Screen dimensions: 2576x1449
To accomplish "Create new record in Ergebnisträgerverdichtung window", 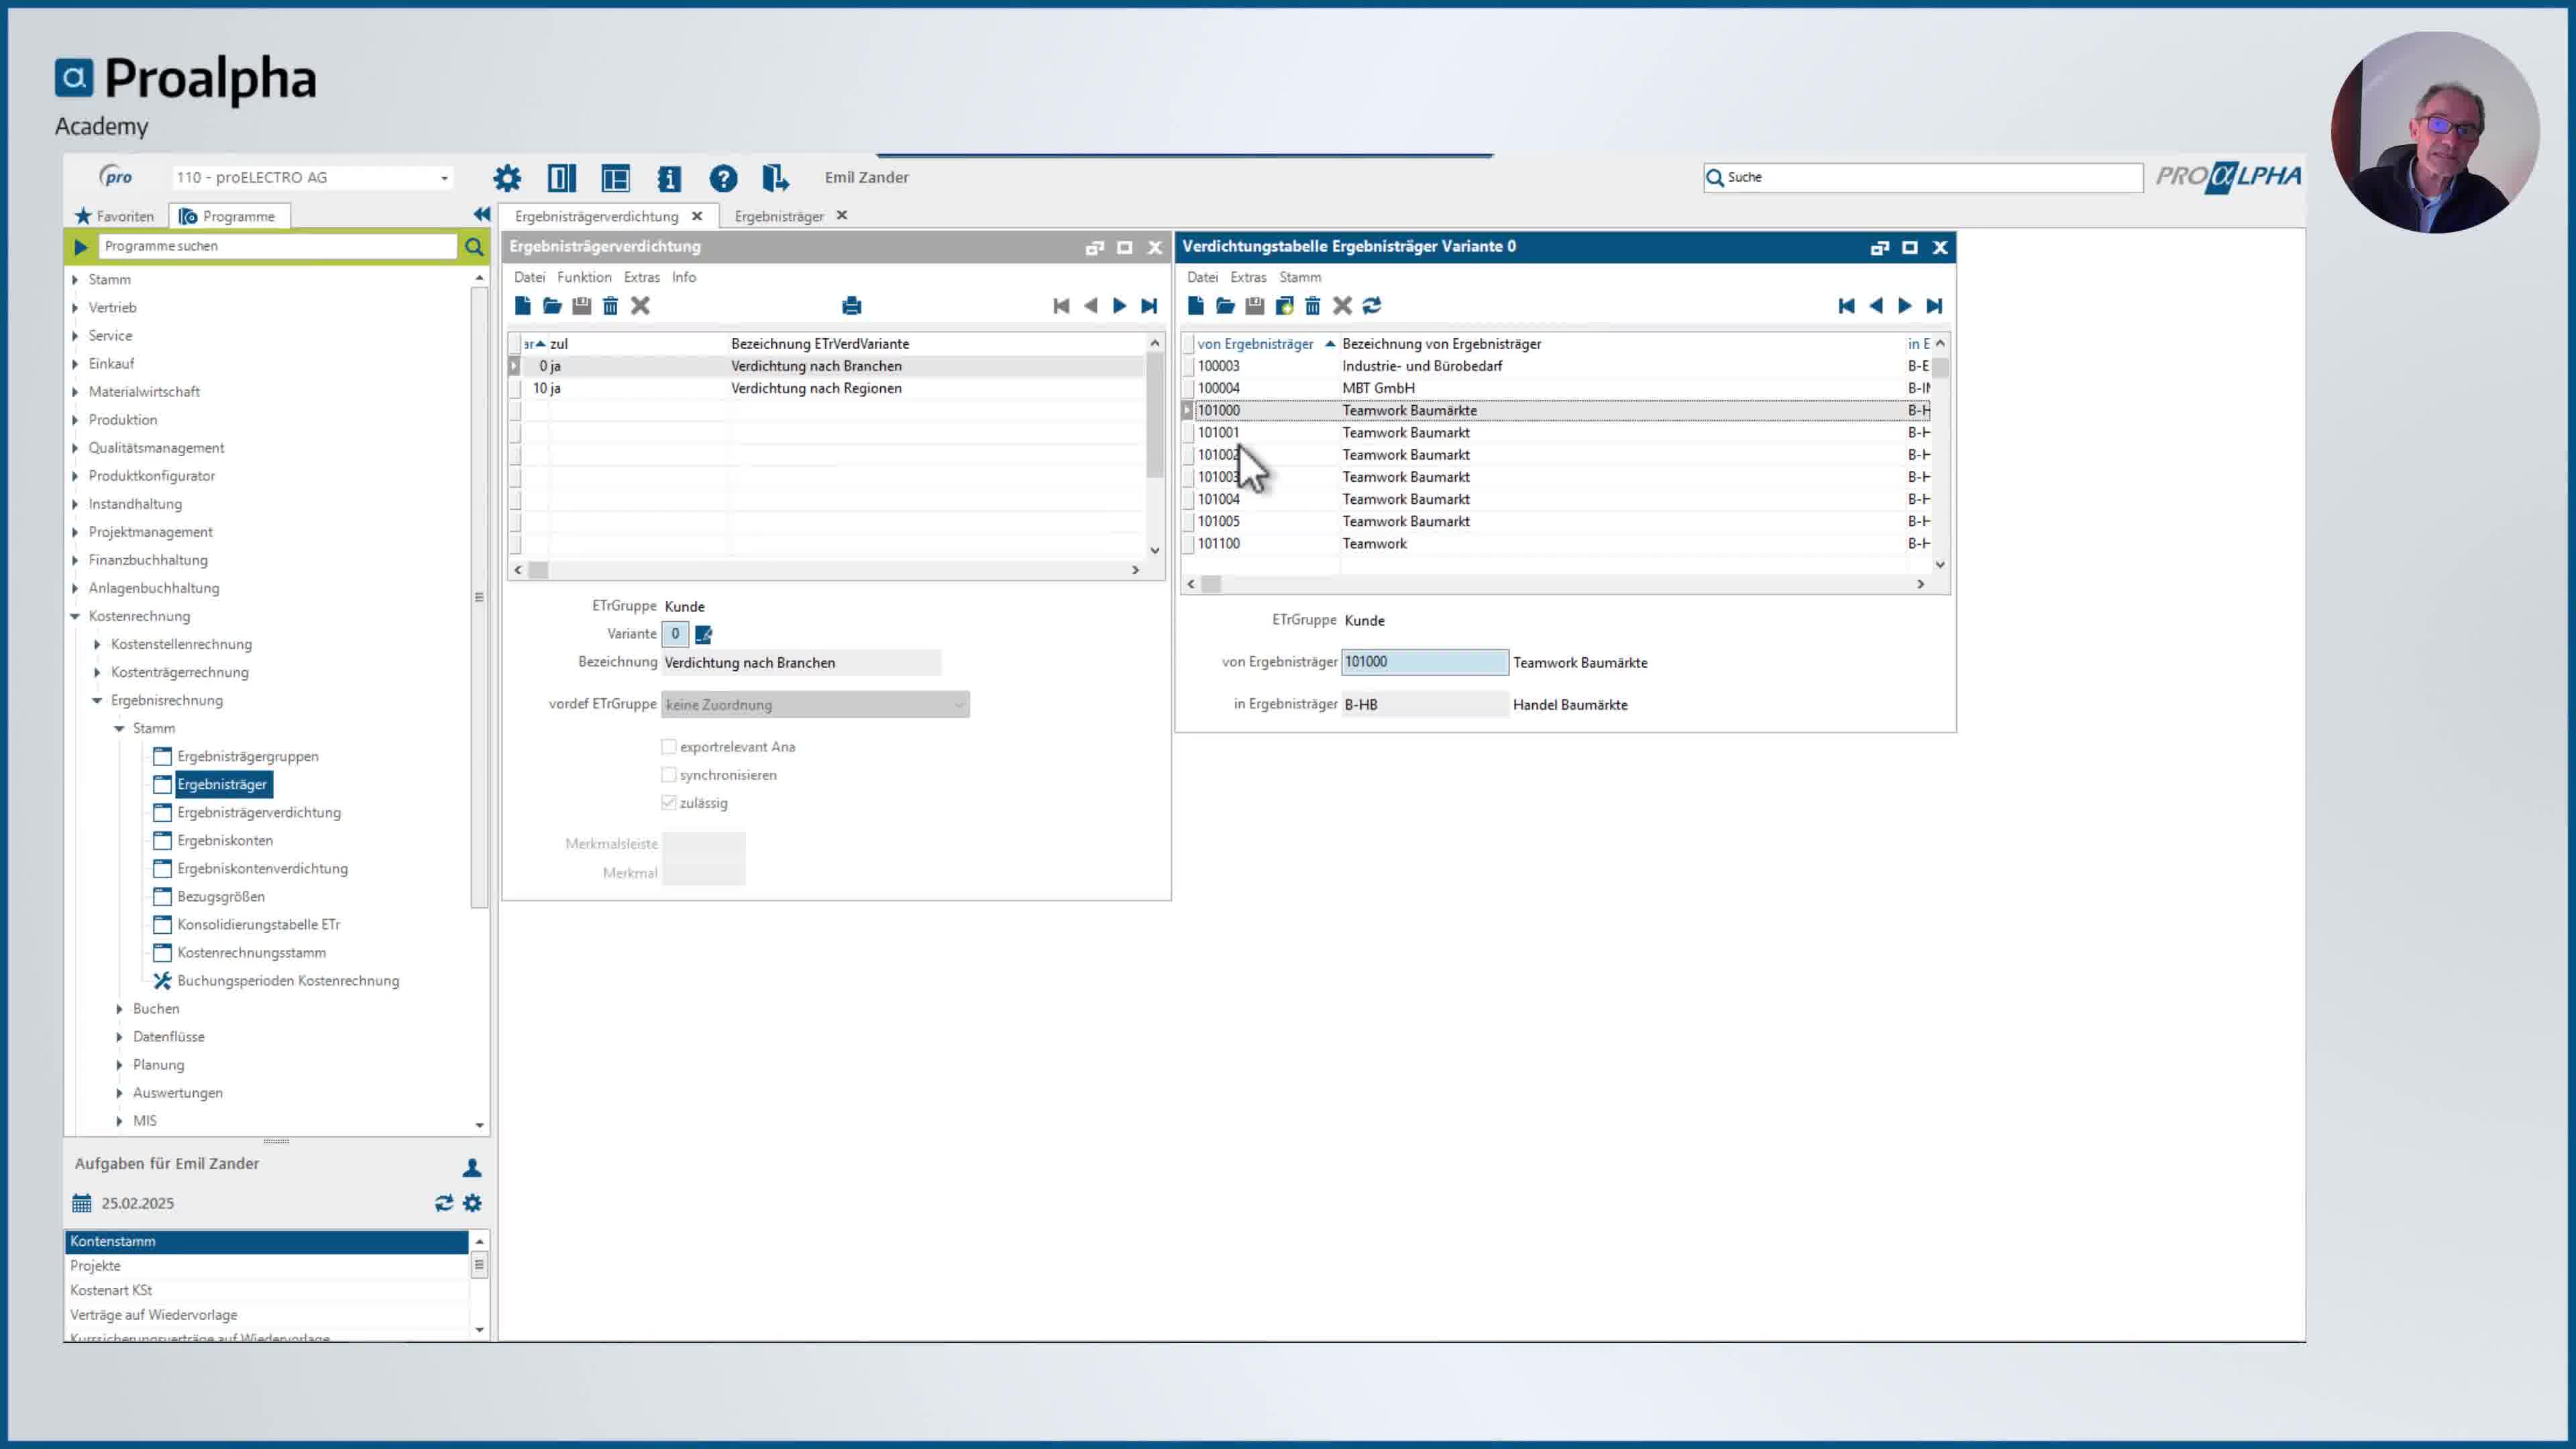I will point(522,306).
